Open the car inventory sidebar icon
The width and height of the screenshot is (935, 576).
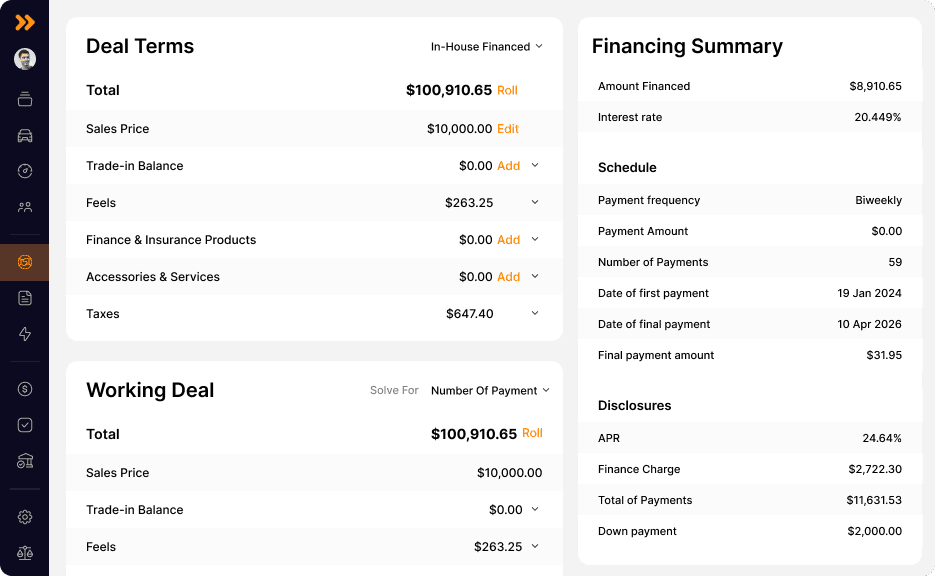(25, 135)
